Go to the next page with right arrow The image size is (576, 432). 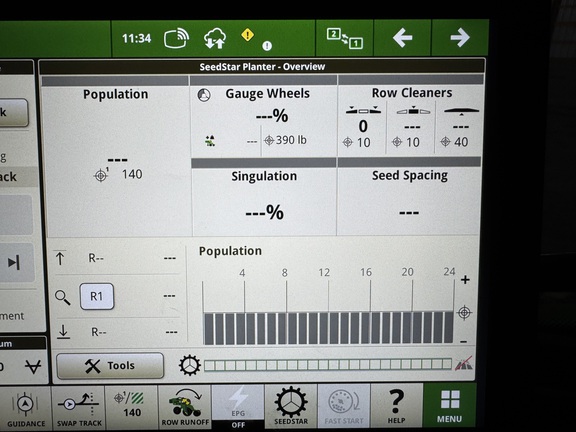click(x=460, y=38)
